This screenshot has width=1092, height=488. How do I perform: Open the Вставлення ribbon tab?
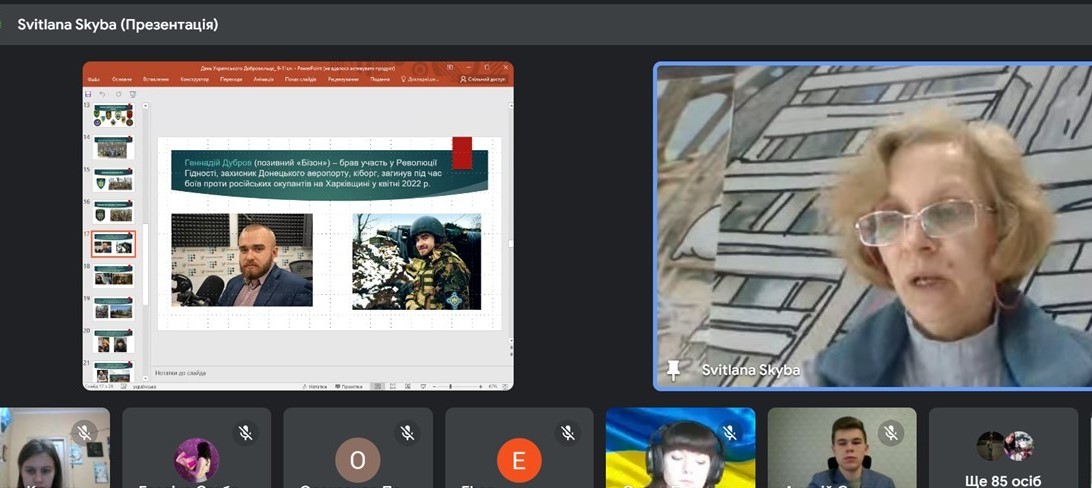[x=156, y=79]
